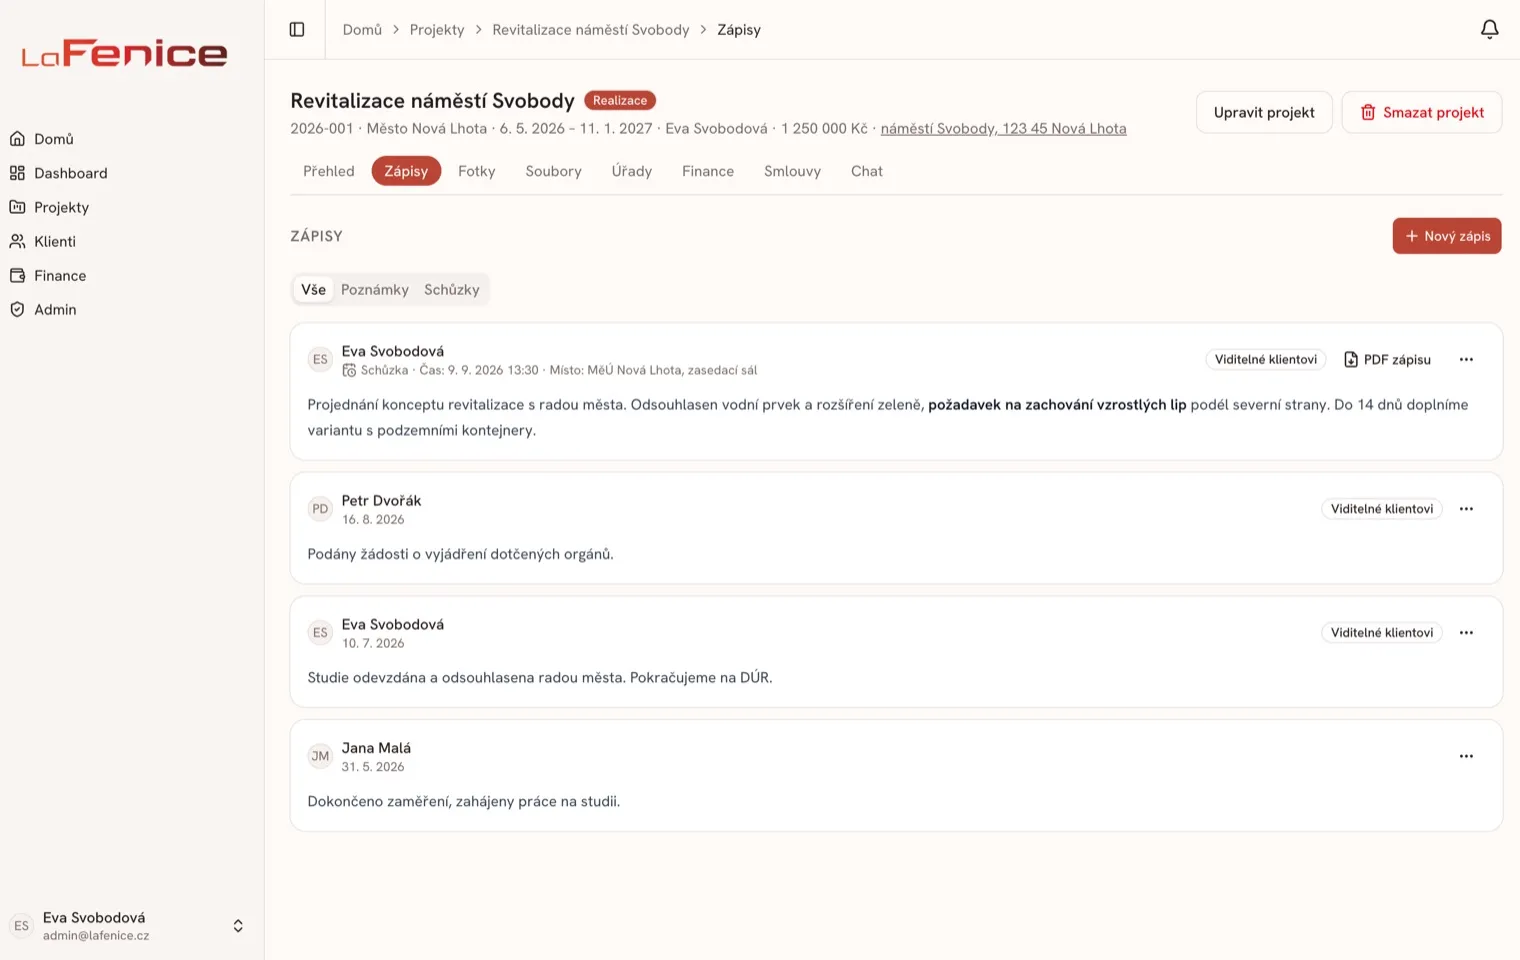Open Finance in the sidebar
Viewport: 1520px width, 960px height.
(132, 275)
